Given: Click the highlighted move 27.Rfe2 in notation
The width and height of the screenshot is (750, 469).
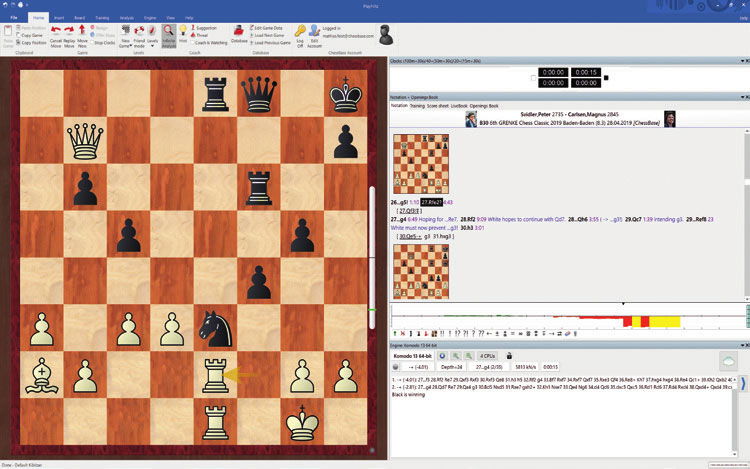Looking at the screenshot, I should pyautogui.click(x=432, y=202).
